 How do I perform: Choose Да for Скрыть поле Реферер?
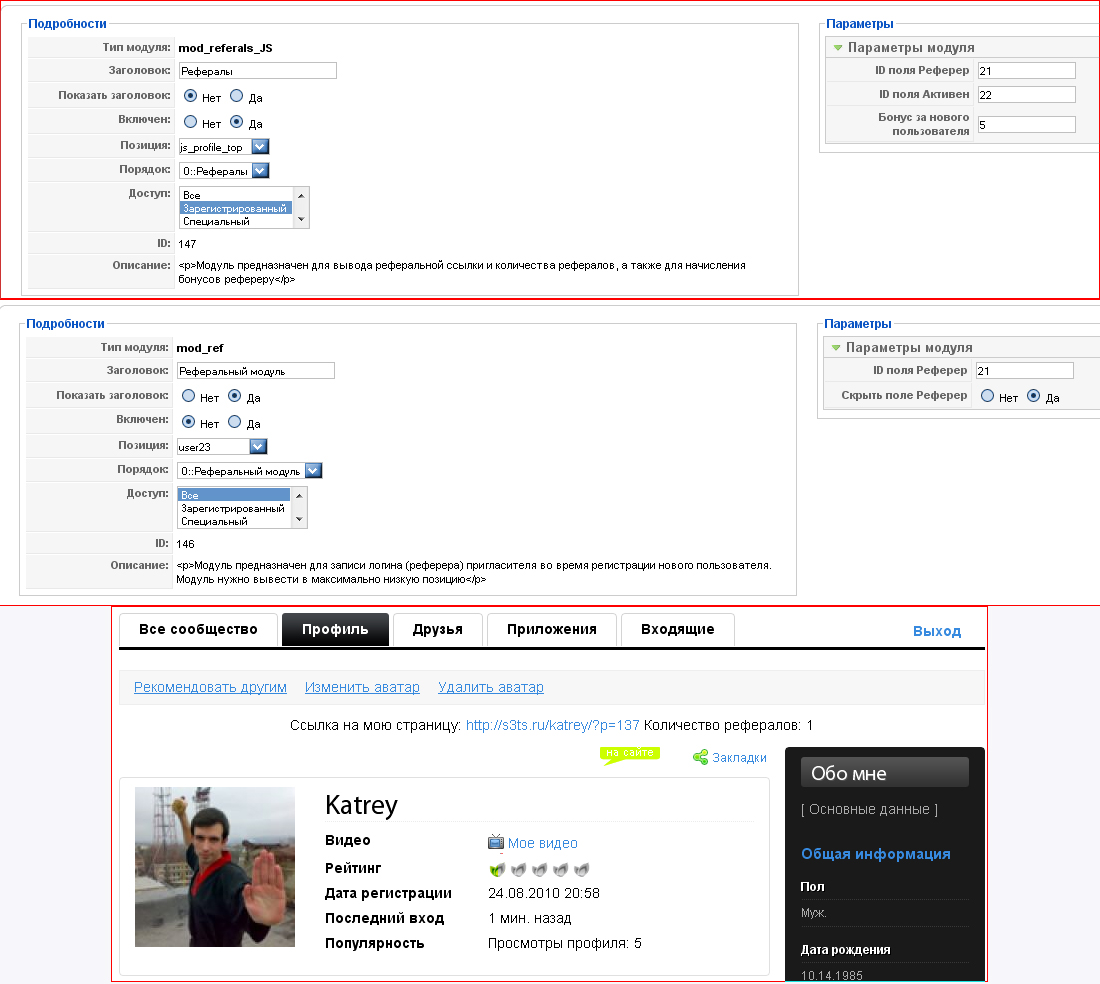(x=1033, y=396)
